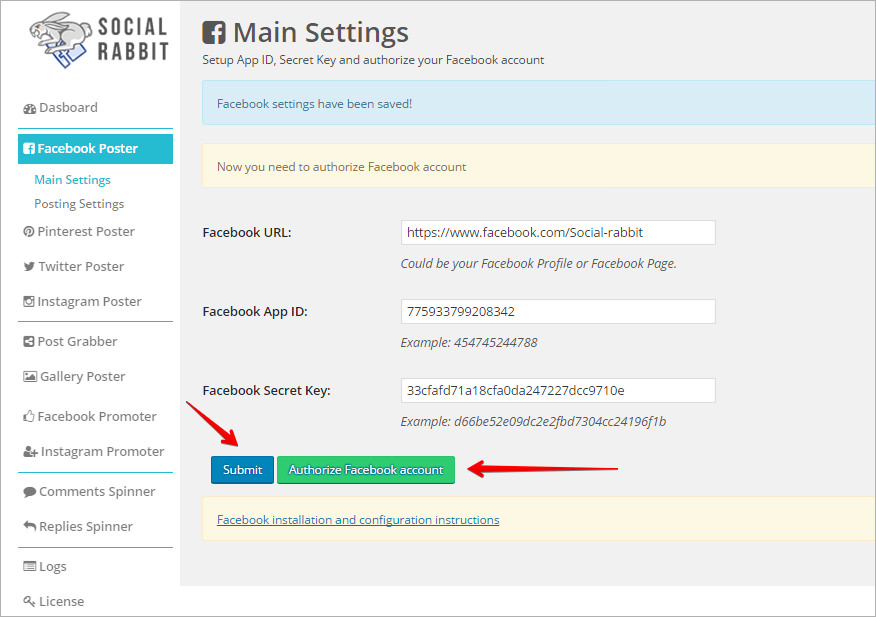
Task: Click the Logs list icon
Action: (x=29, y=567)
